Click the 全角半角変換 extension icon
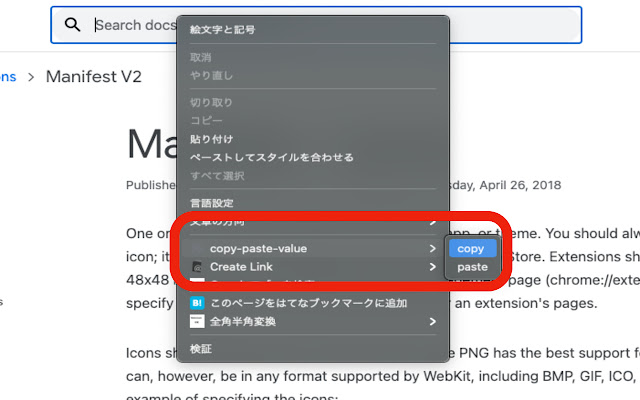The width and height of the screenshot is (640, 400). (197, 321)
